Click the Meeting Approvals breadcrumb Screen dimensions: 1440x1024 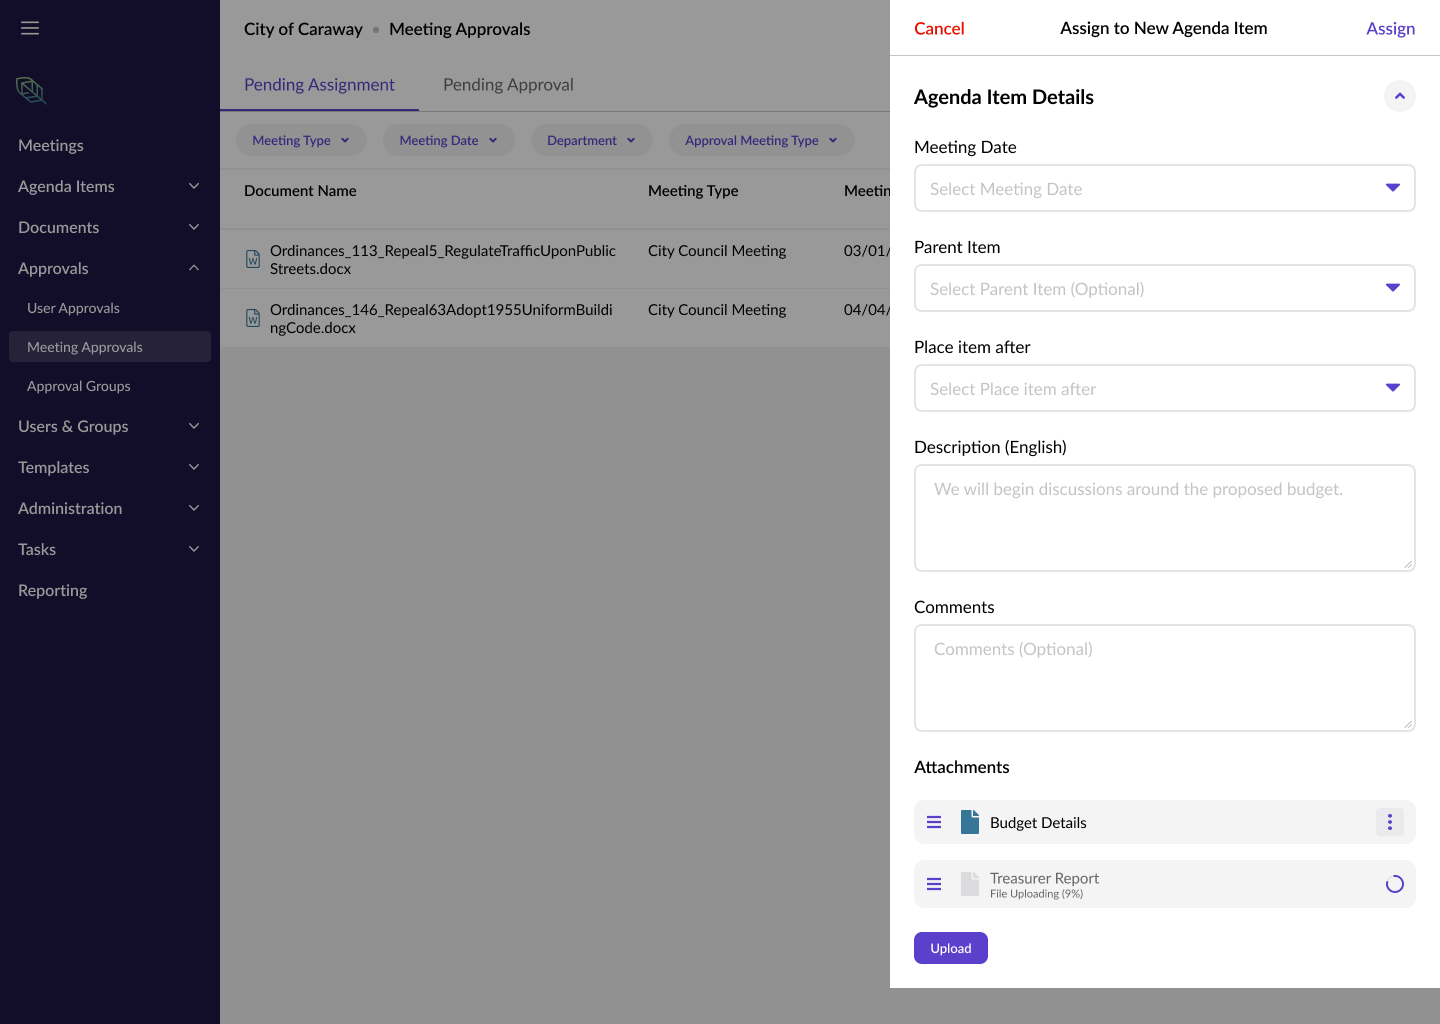click(x=460, y=29)
